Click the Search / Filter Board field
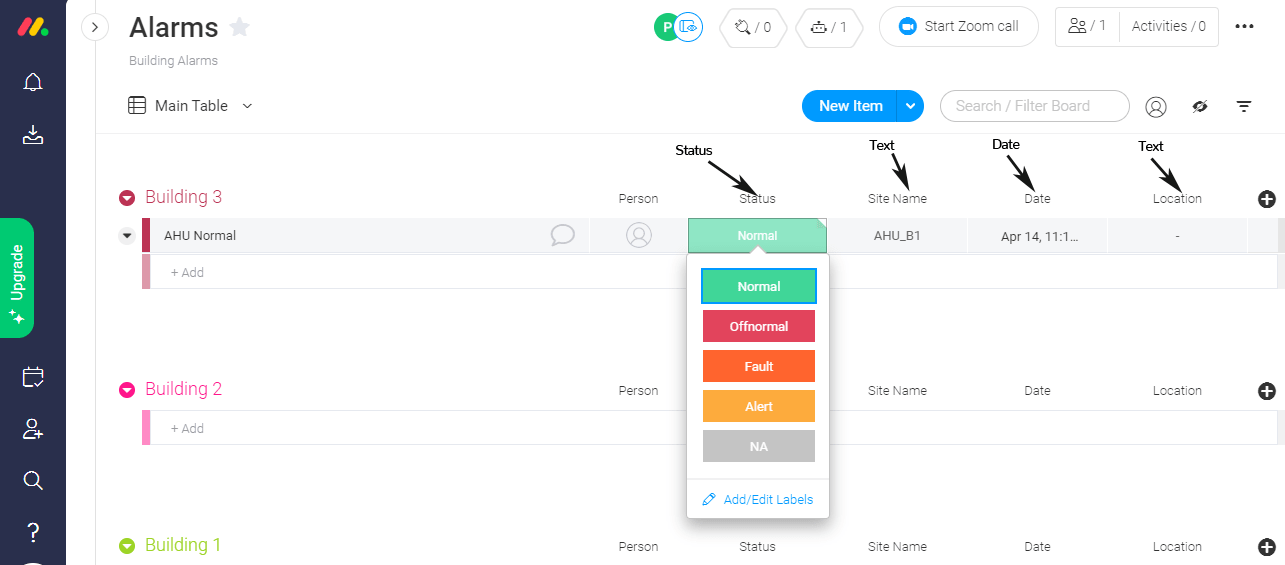1285x565 pixels. pyautogui.click(x=1035, y=106)
